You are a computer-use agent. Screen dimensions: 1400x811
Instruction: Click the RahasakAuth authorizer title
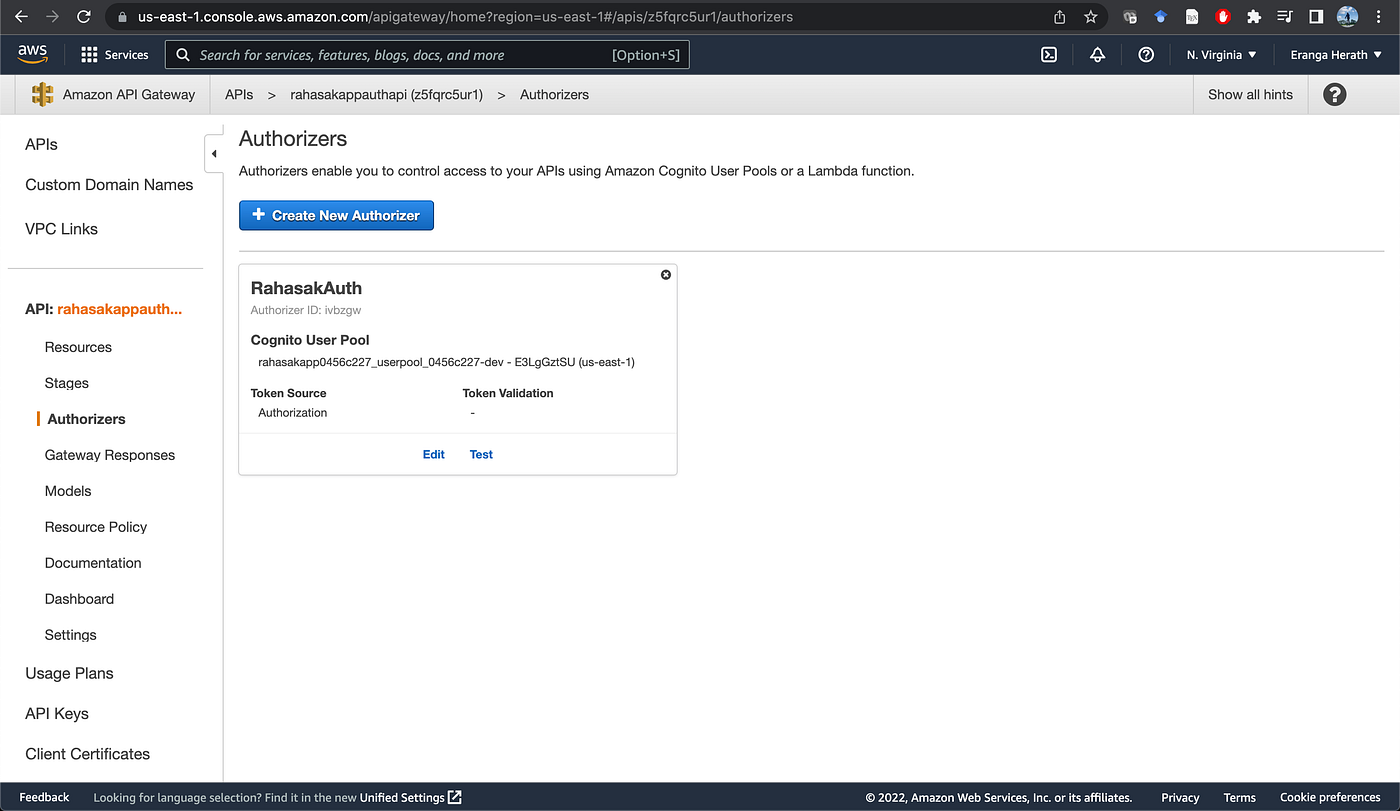(x=306, y=288)
